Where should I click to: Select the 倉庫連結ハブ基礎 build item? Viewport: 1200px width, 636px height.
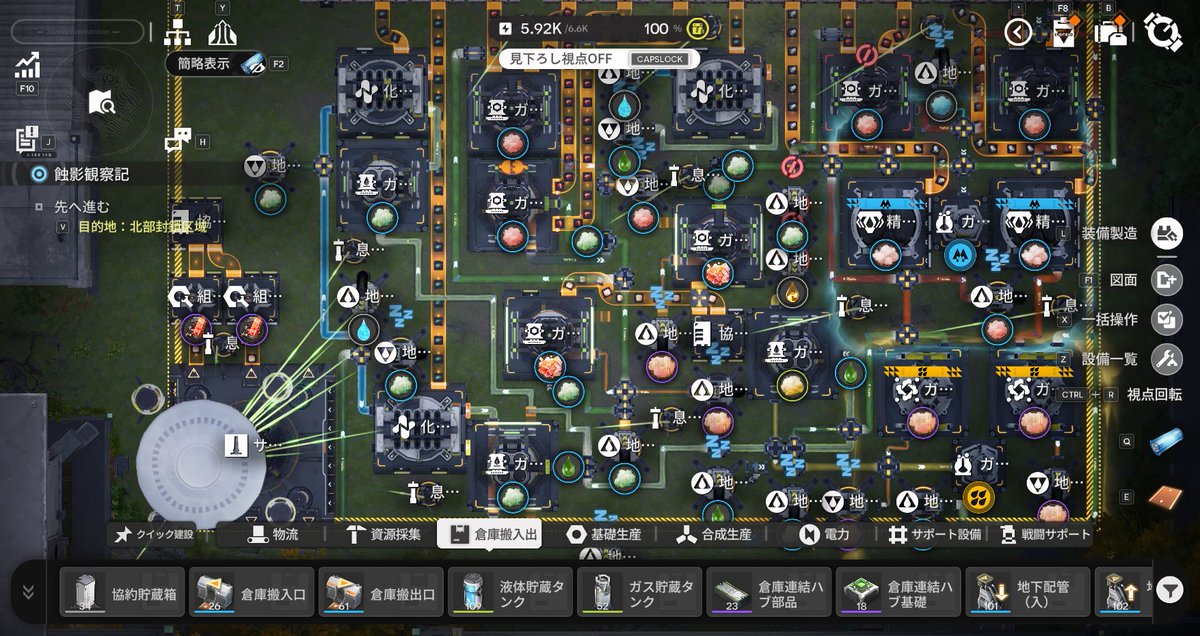pyautogui.click(x=899, y=591)
